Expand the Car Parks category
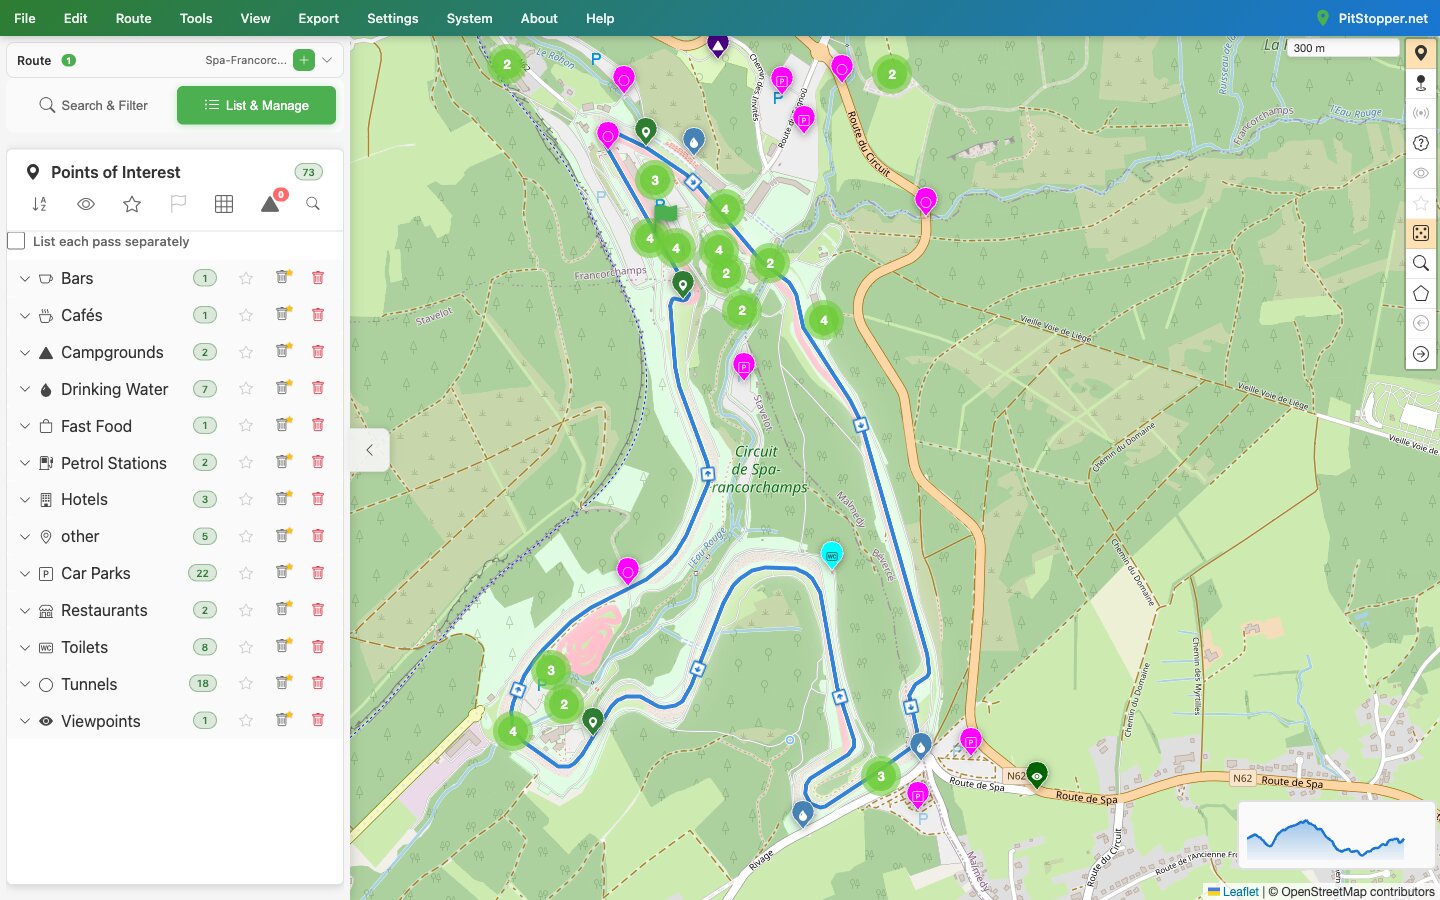1440x900 pixels. (25, 574)
